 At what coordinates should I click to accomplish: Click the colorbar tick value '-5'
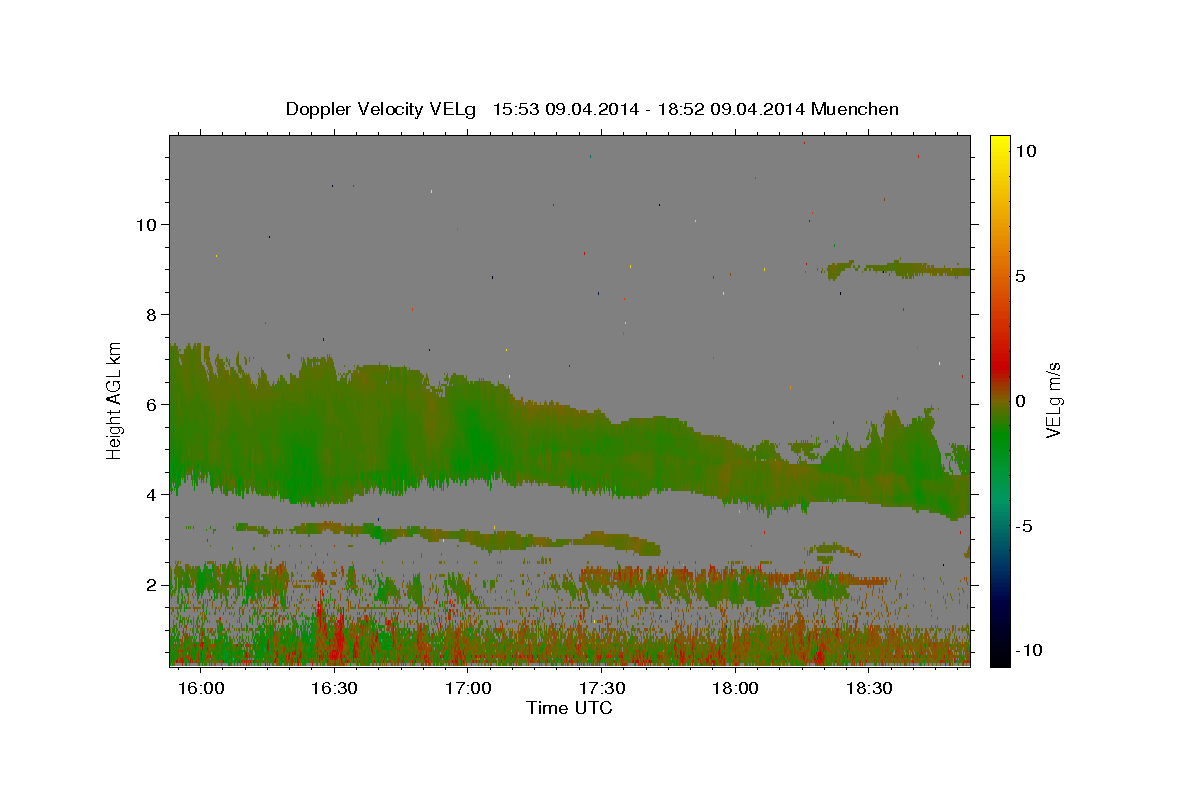(x=1022, y=526)
